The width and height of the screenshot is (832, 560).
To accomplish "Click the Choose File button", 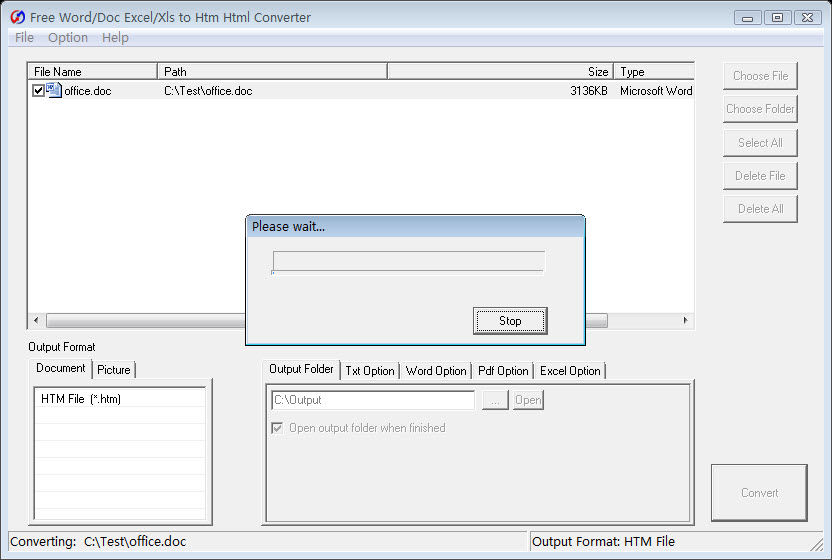I will tap(760, 76).
